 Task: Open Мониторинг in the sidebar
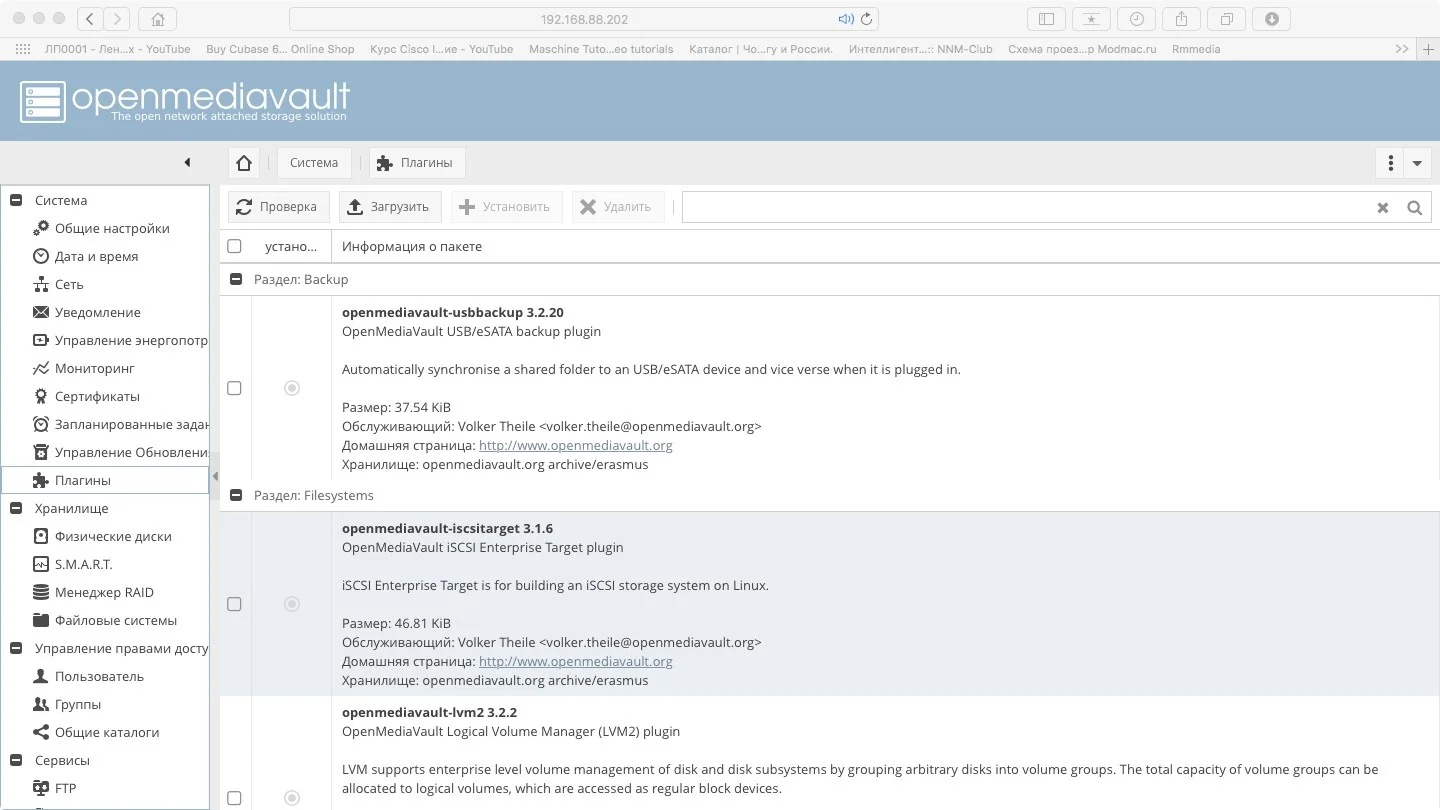[x=94, y=368]
